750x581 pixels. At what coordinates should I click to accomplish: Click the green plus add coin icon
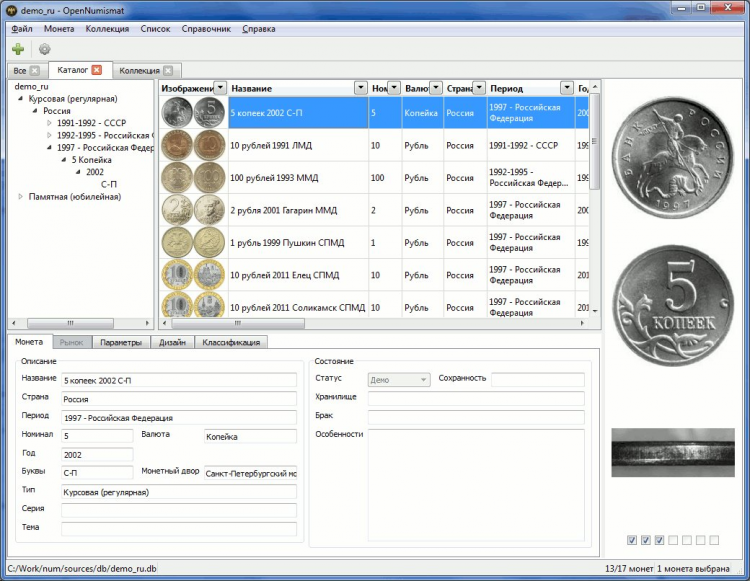pyautogui.click(x=18, y=49)
